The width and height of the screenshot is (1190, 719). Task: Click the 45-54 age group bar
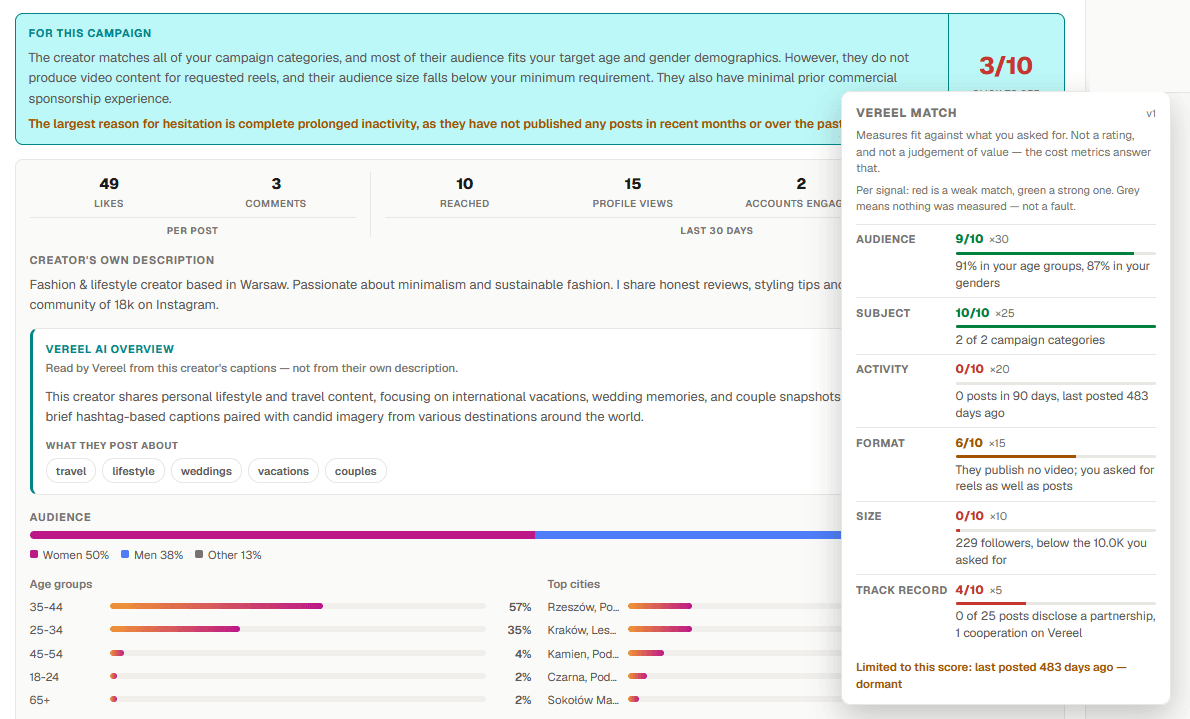(x=298, y=653)
